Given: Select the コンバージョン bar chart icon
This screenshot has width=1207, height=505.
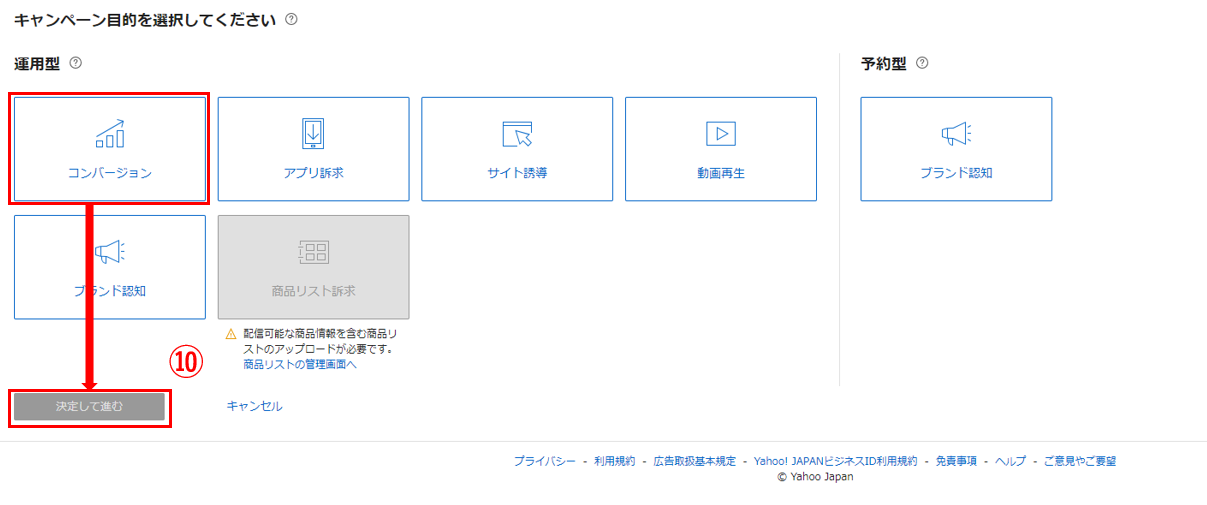Looking at the screenshot, I should [110, 134].
